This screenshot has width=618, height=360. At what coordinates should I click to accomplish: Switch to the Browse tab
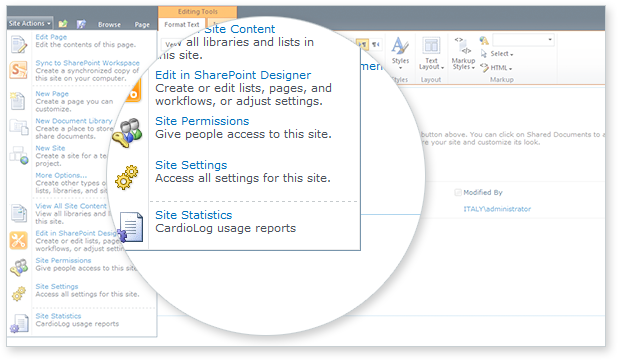pos(109,24)
